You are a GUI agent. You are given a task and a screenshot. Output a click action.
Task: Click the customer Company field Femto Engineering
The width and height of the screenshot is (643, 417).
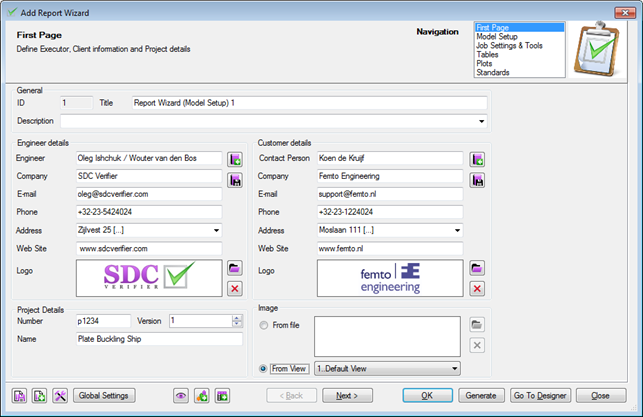390,176
